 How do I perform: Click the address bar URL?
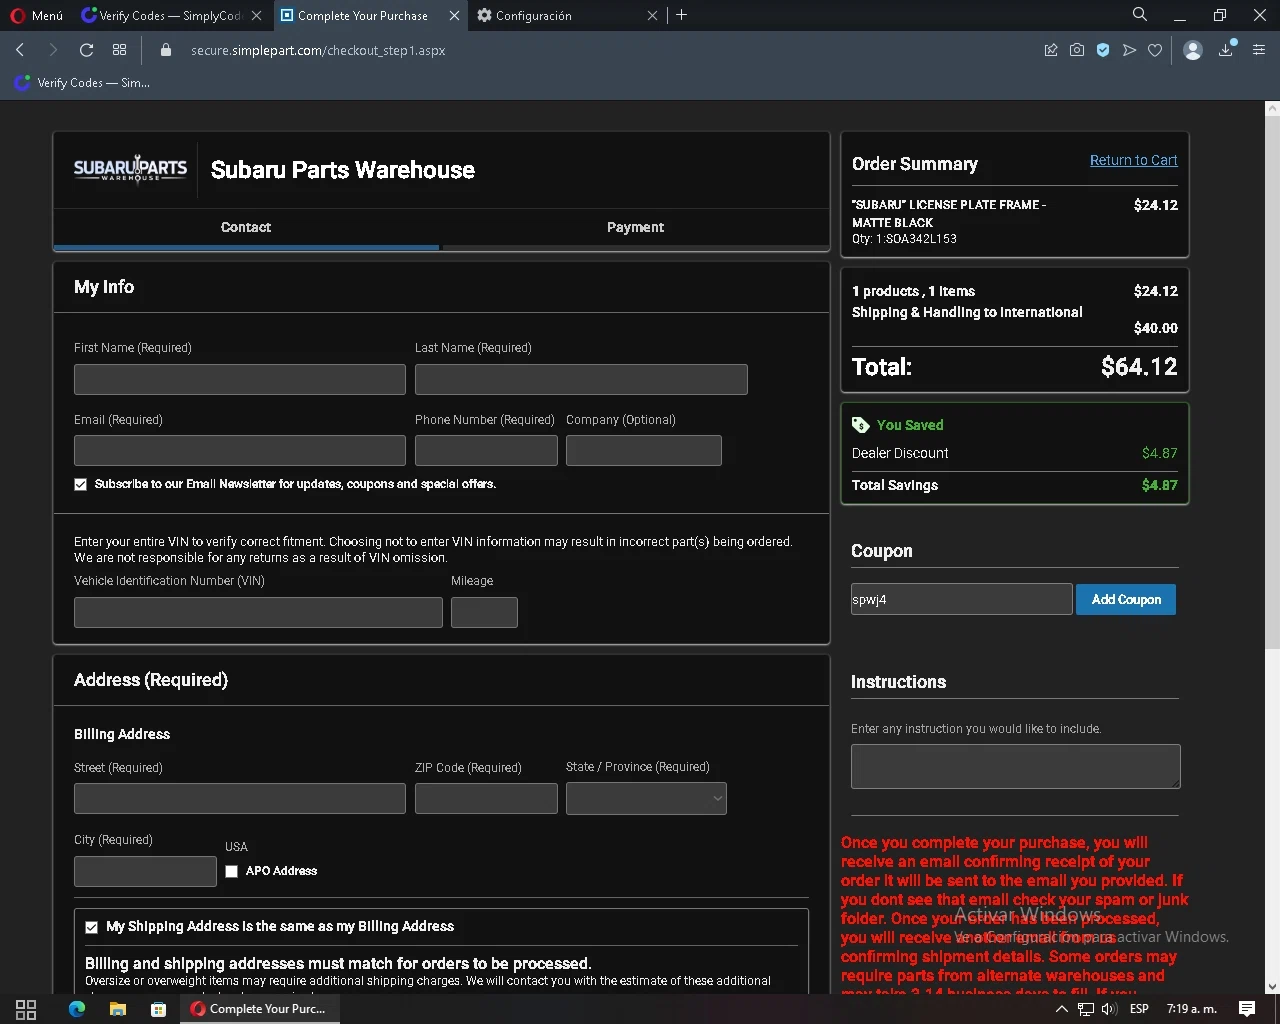click(x=318, y=50)
